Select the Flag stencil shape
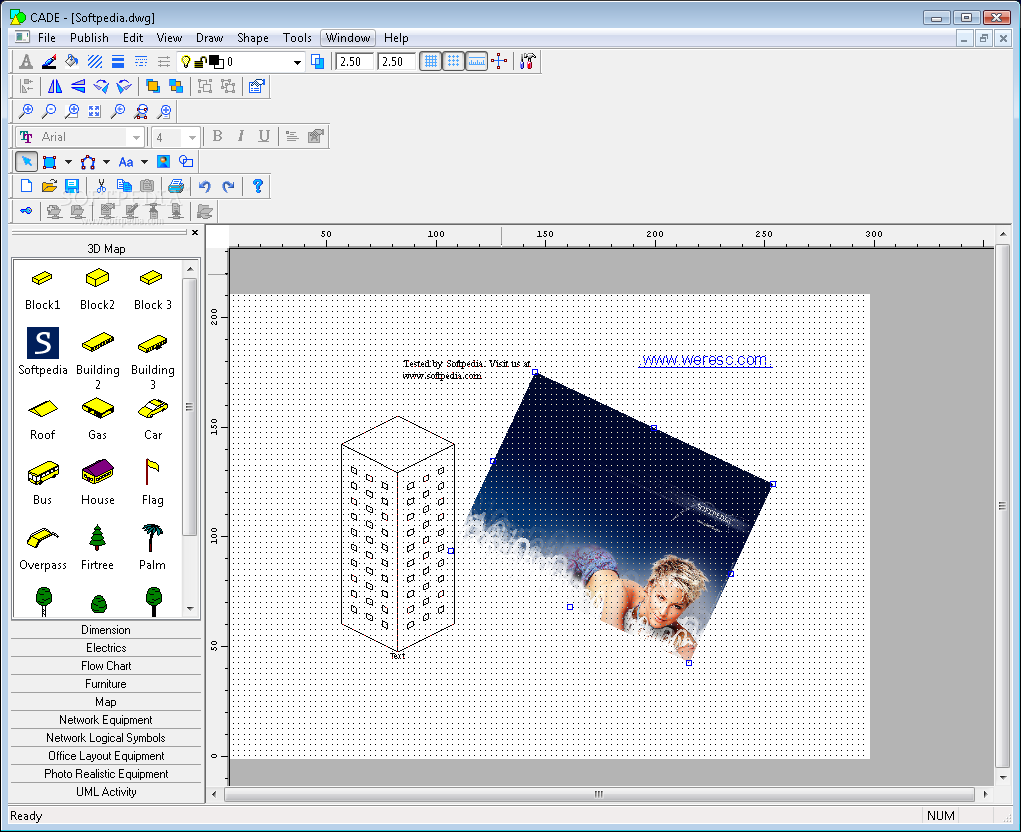Image resolution: width=1021 pixels, height=832 pixels. [152, 482]
